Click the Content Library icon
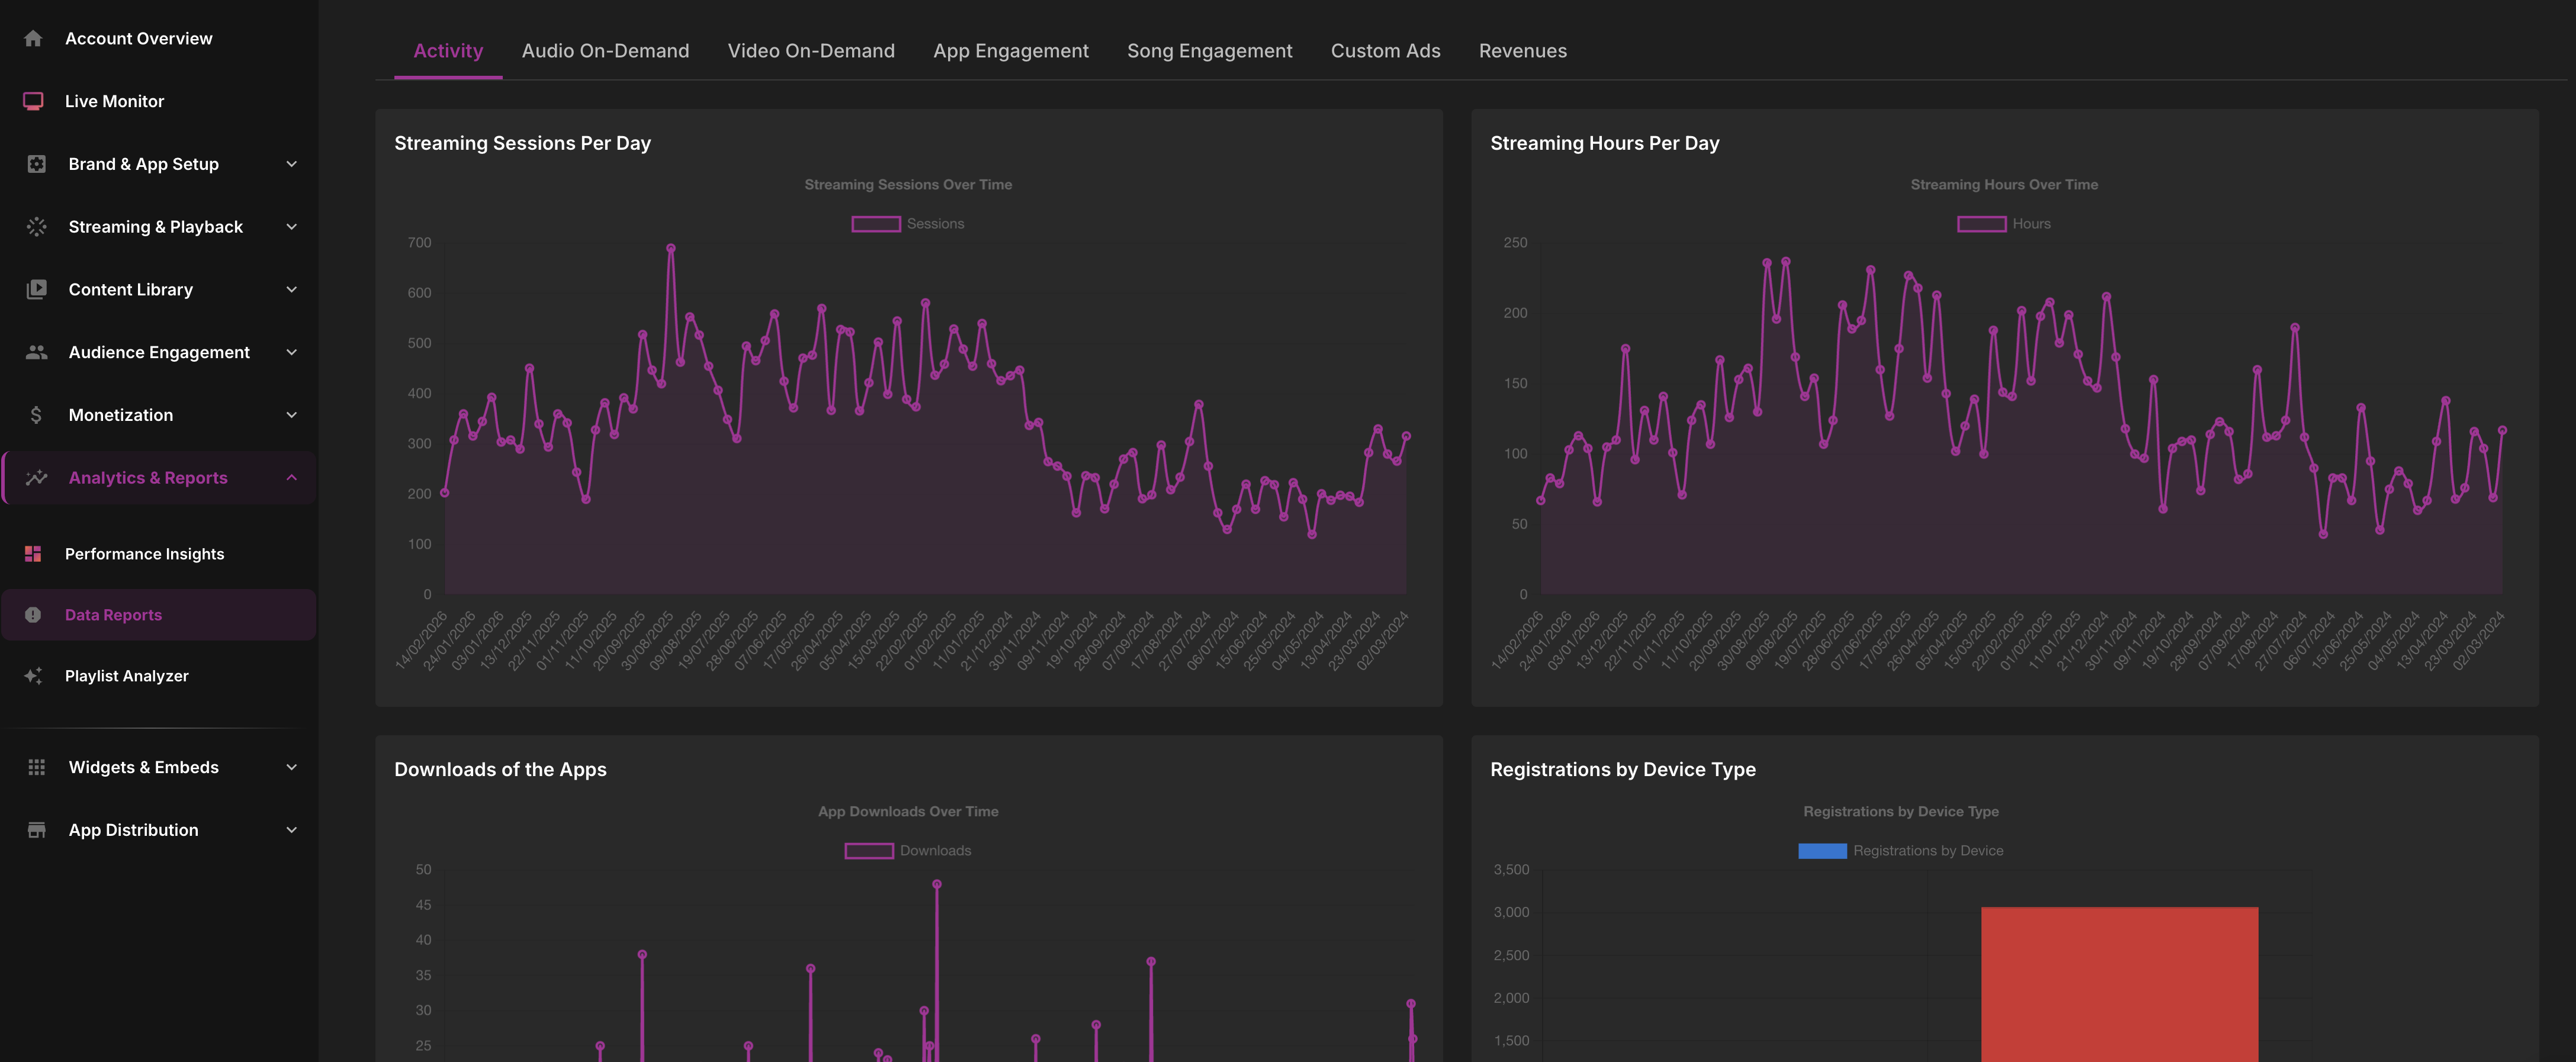This screenshot has width=2576, height=1062. click(36, 289)
